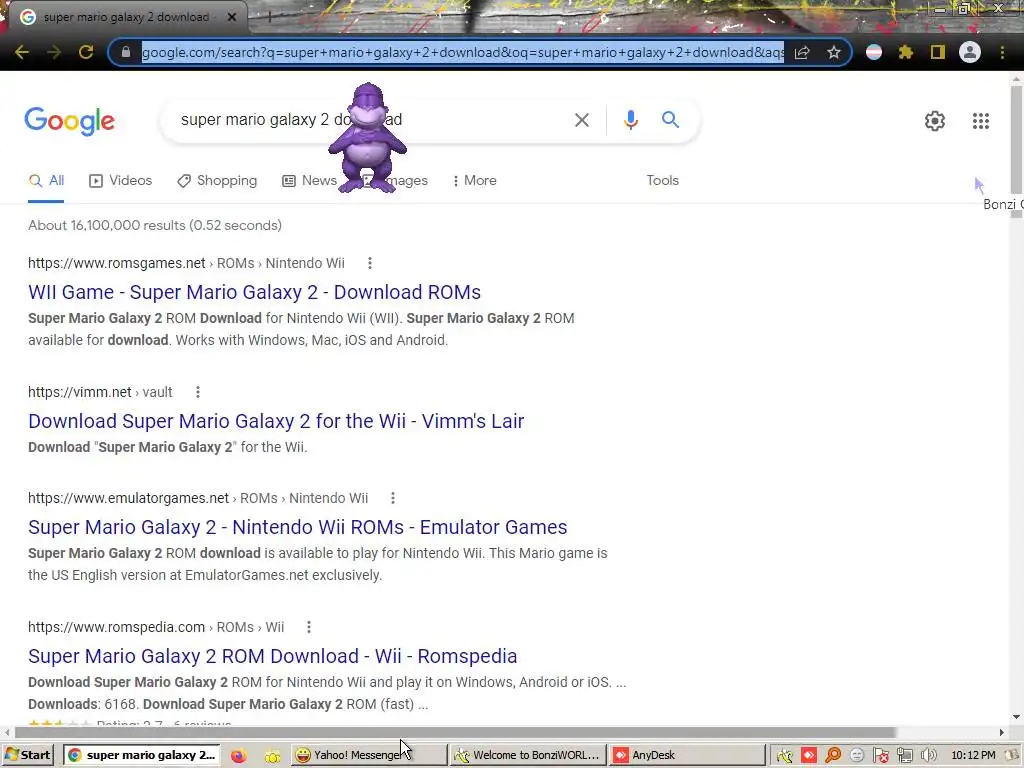Go back to the previous page

(x=22, y=52)
